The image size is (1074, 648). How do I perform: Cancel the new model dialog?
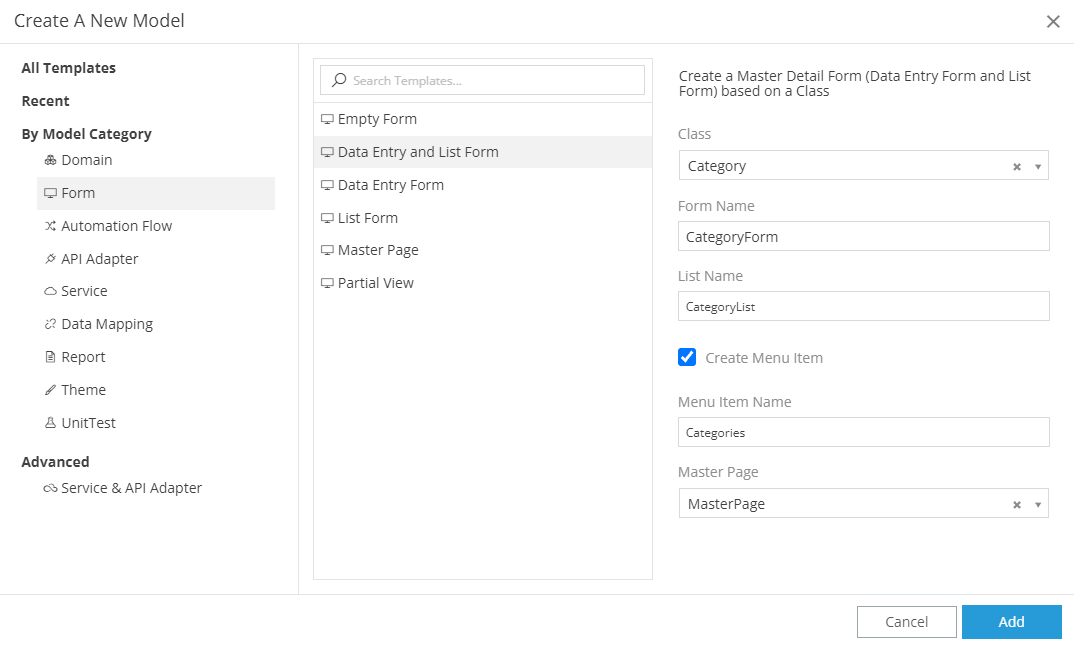906,622
